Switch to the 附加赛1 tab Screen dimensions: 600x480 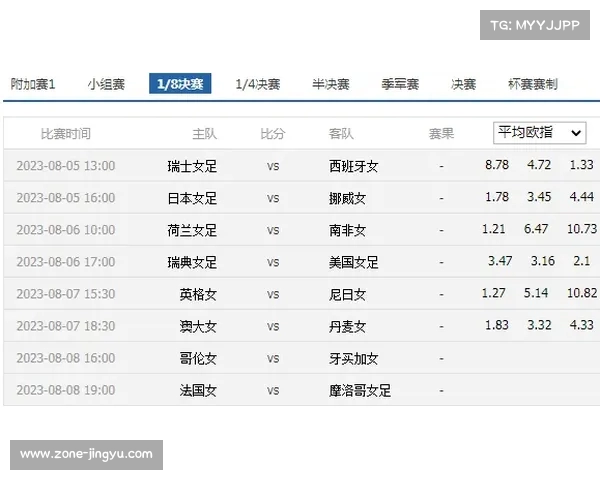click(33, 84)
